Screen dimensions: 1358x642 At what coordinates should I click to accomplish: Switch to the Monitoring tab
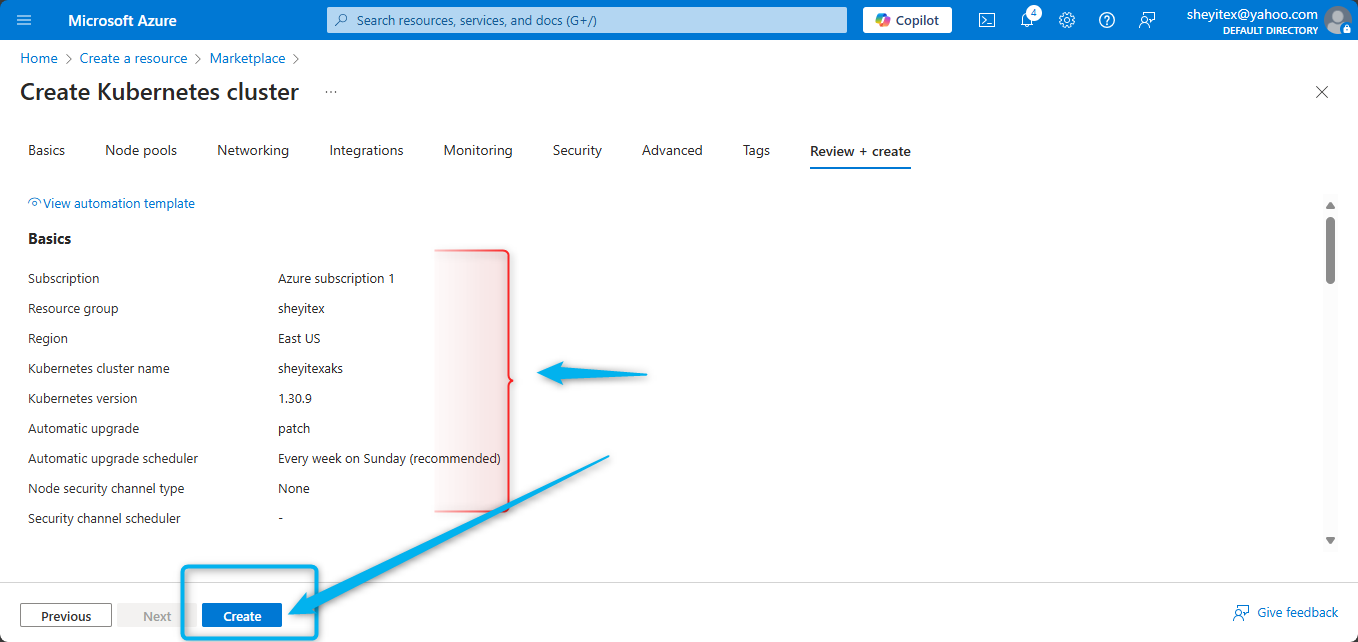[x=478, y=151]
